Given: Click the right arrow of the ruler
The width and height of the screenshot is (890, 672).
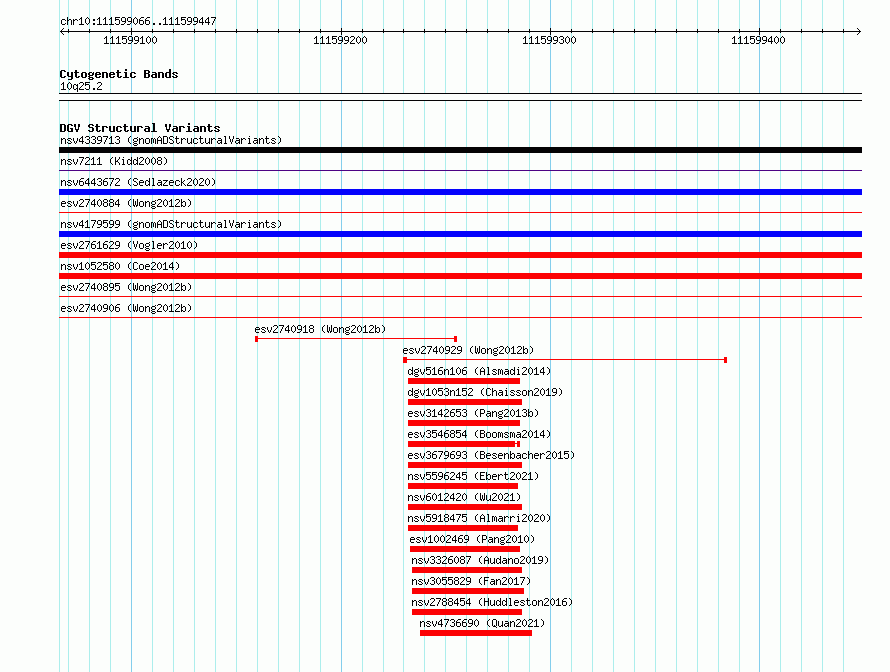Looking at the screenshot, I should 858,32.
